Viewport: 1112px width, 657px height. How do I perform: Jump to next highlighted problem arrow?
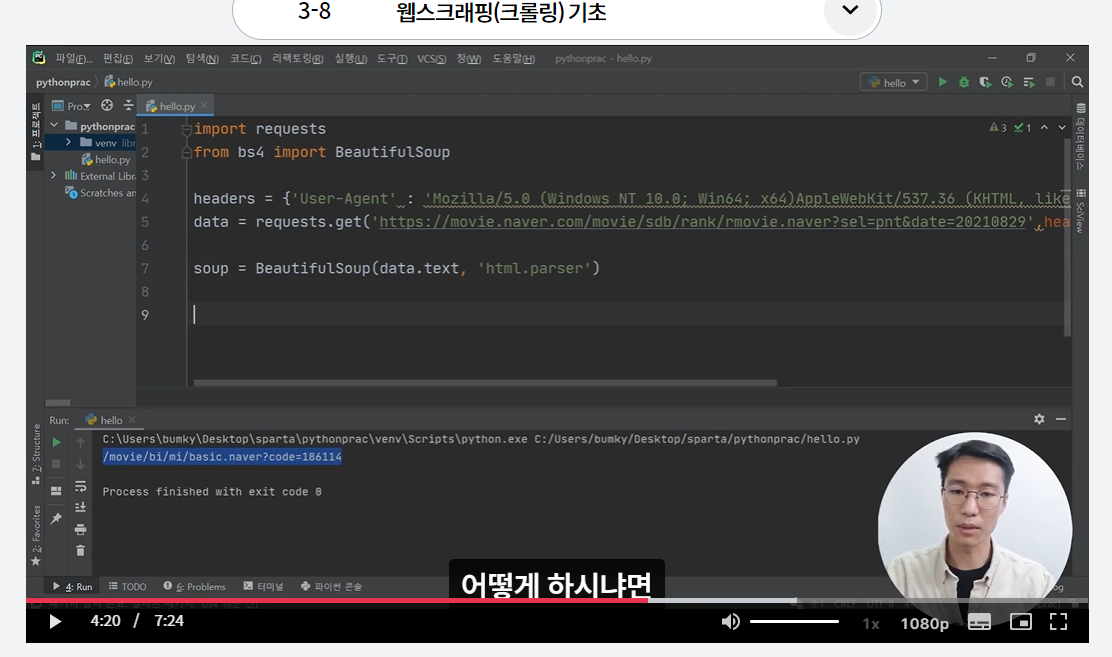pos(1062,128)
